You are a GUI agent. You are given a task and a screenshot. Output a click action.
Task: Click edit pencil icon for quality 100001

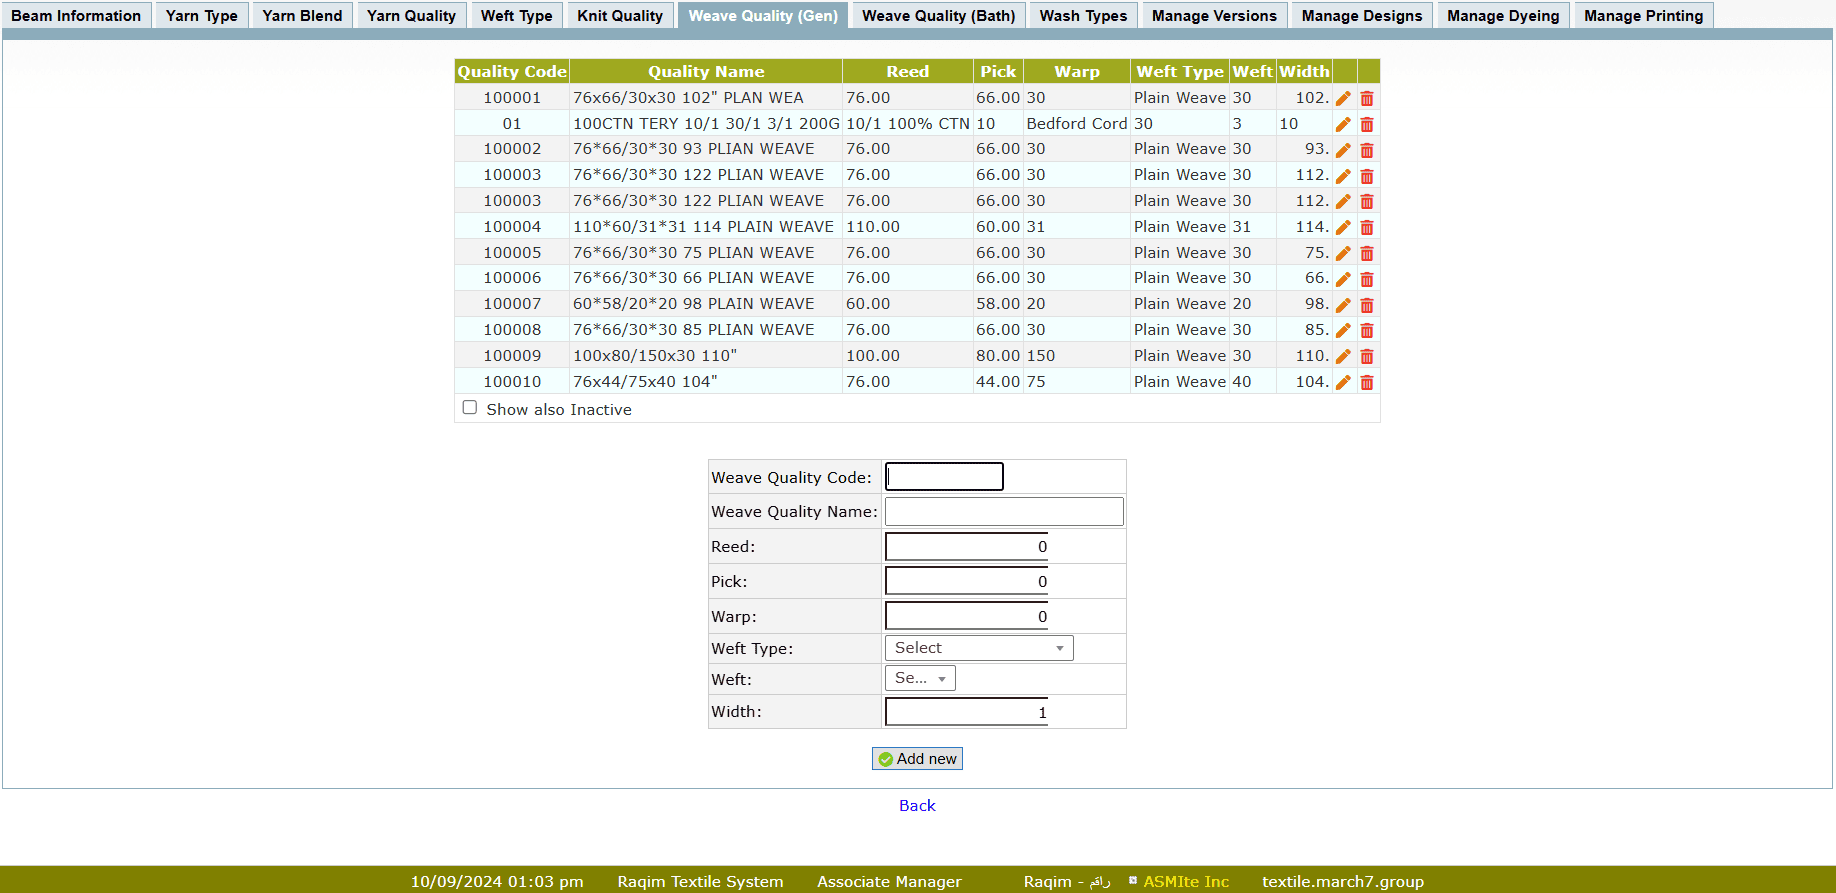(x=1343, y=98)
